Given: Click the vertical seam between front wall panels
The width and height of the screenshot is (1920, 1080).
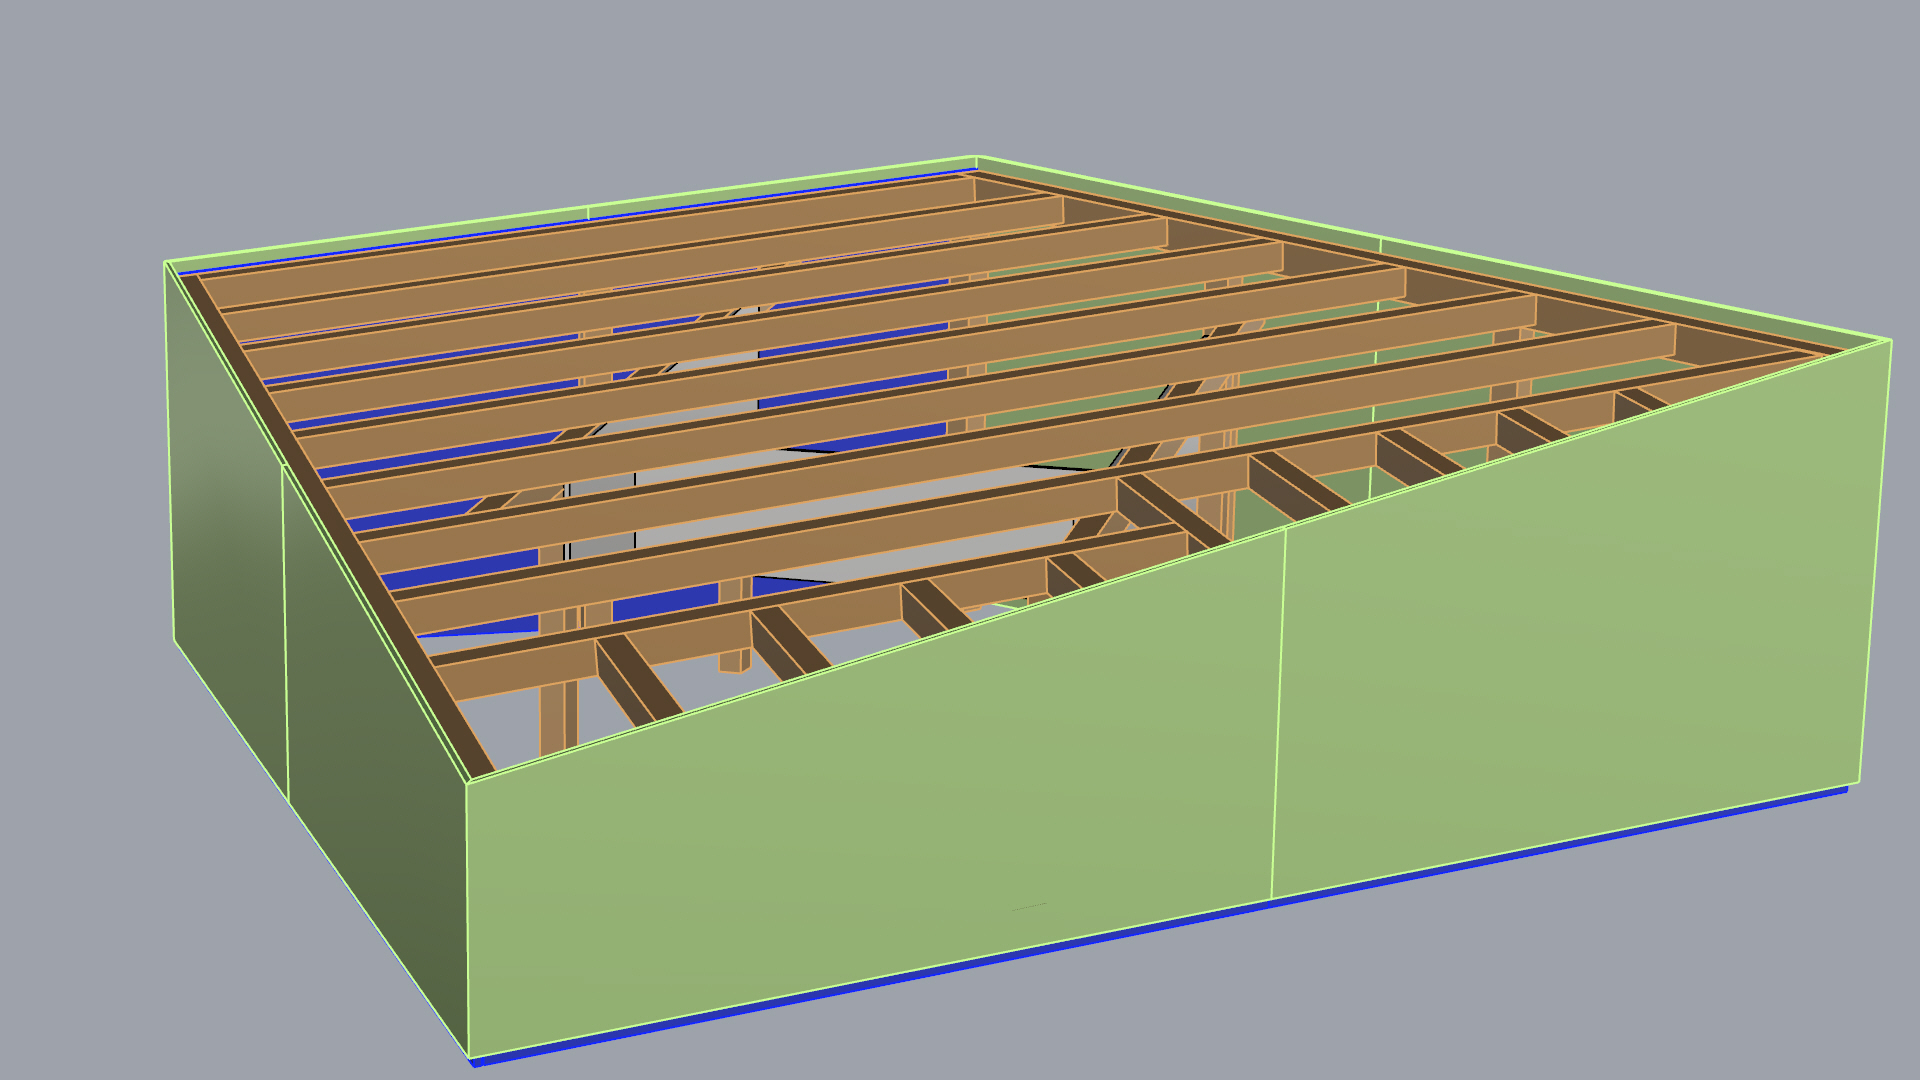Looking at the screenshot, I should pos(1278,715).
